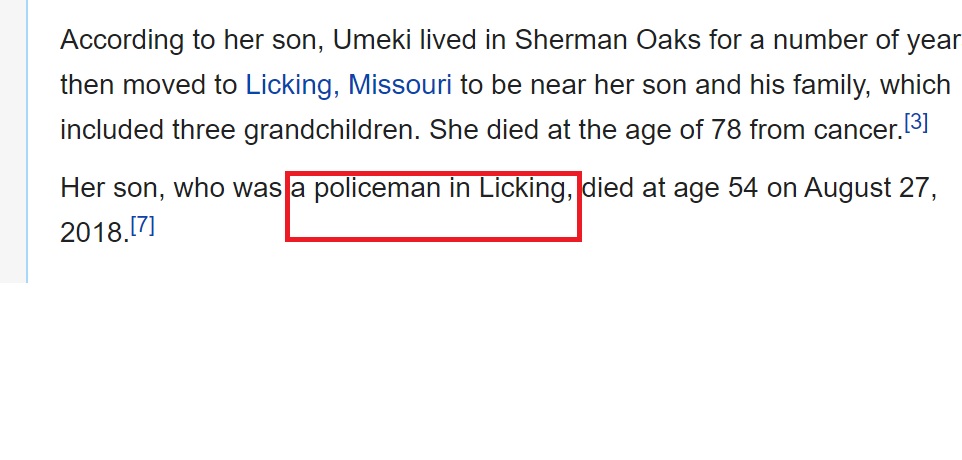Click the left vertical border line

[27, 140]
